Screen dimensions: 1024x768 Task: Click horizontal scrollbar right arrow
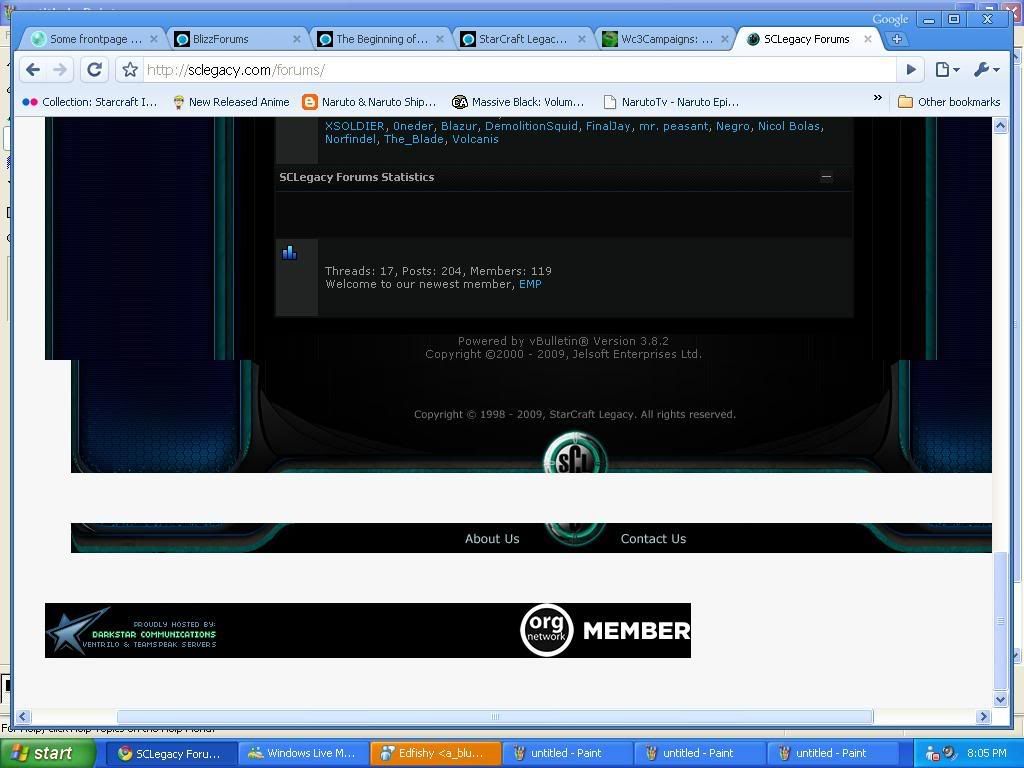984,716
